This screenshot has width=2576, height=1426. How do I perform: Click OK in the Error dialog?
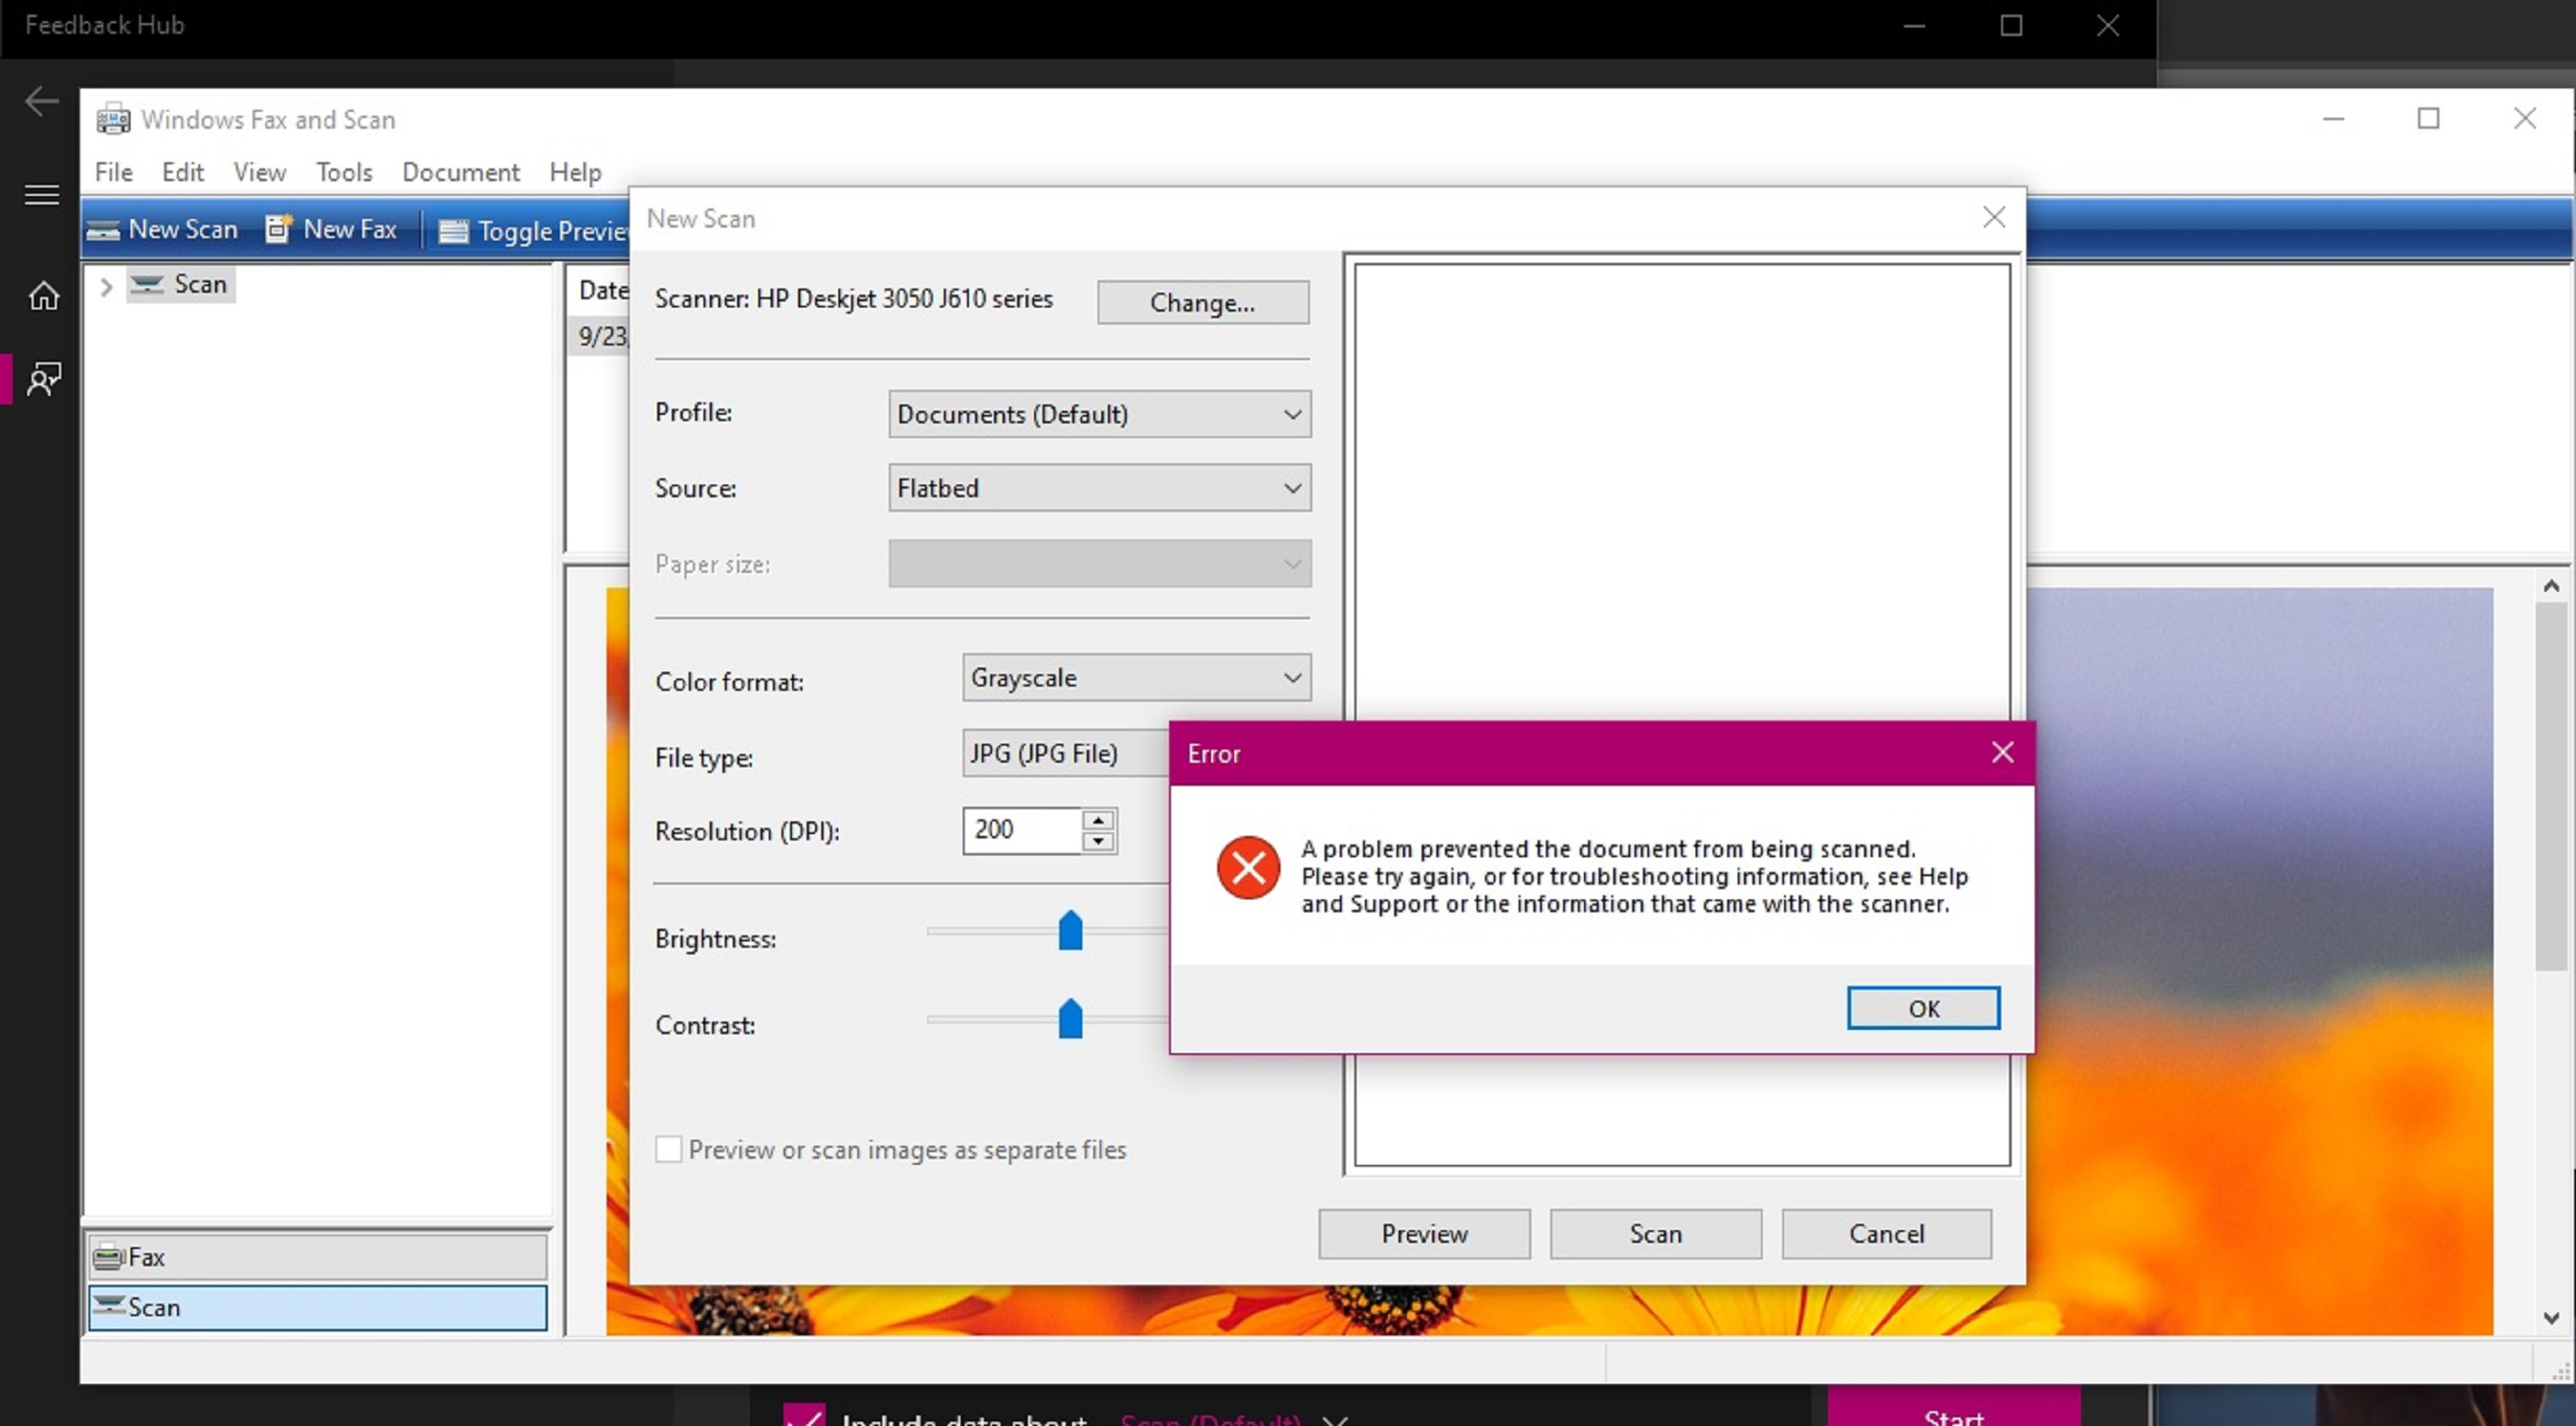tap(1923, 1007)
